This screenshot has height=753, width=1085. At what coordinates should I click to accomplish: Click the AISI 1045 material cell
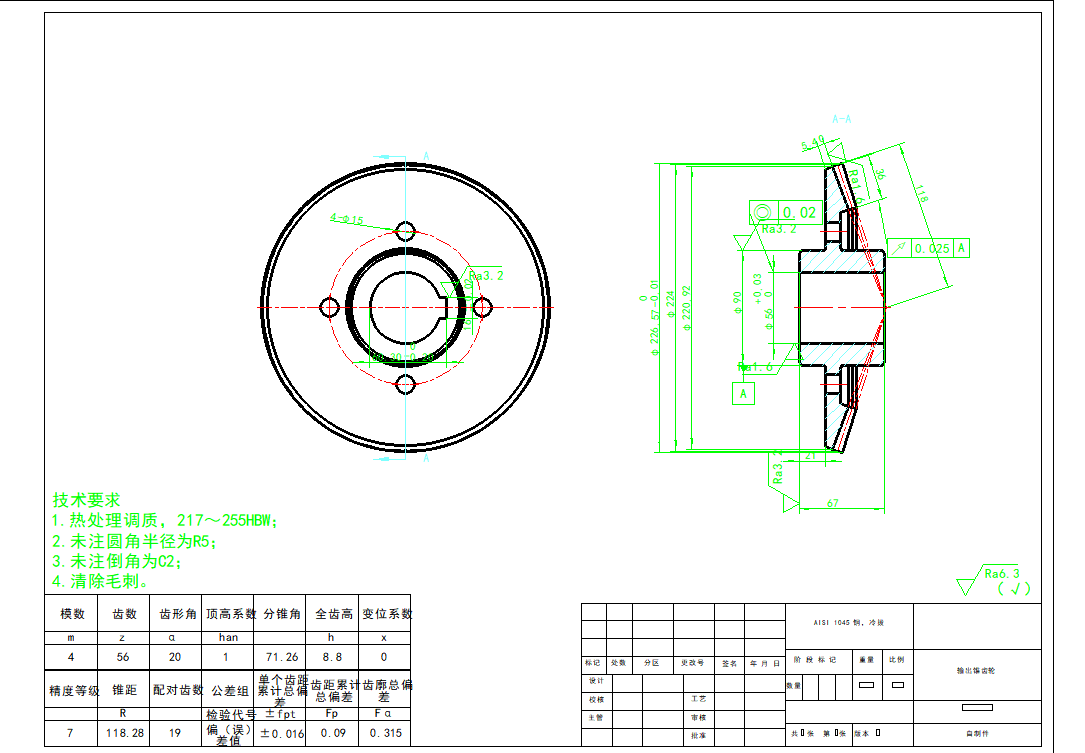[x=849, y=622]
